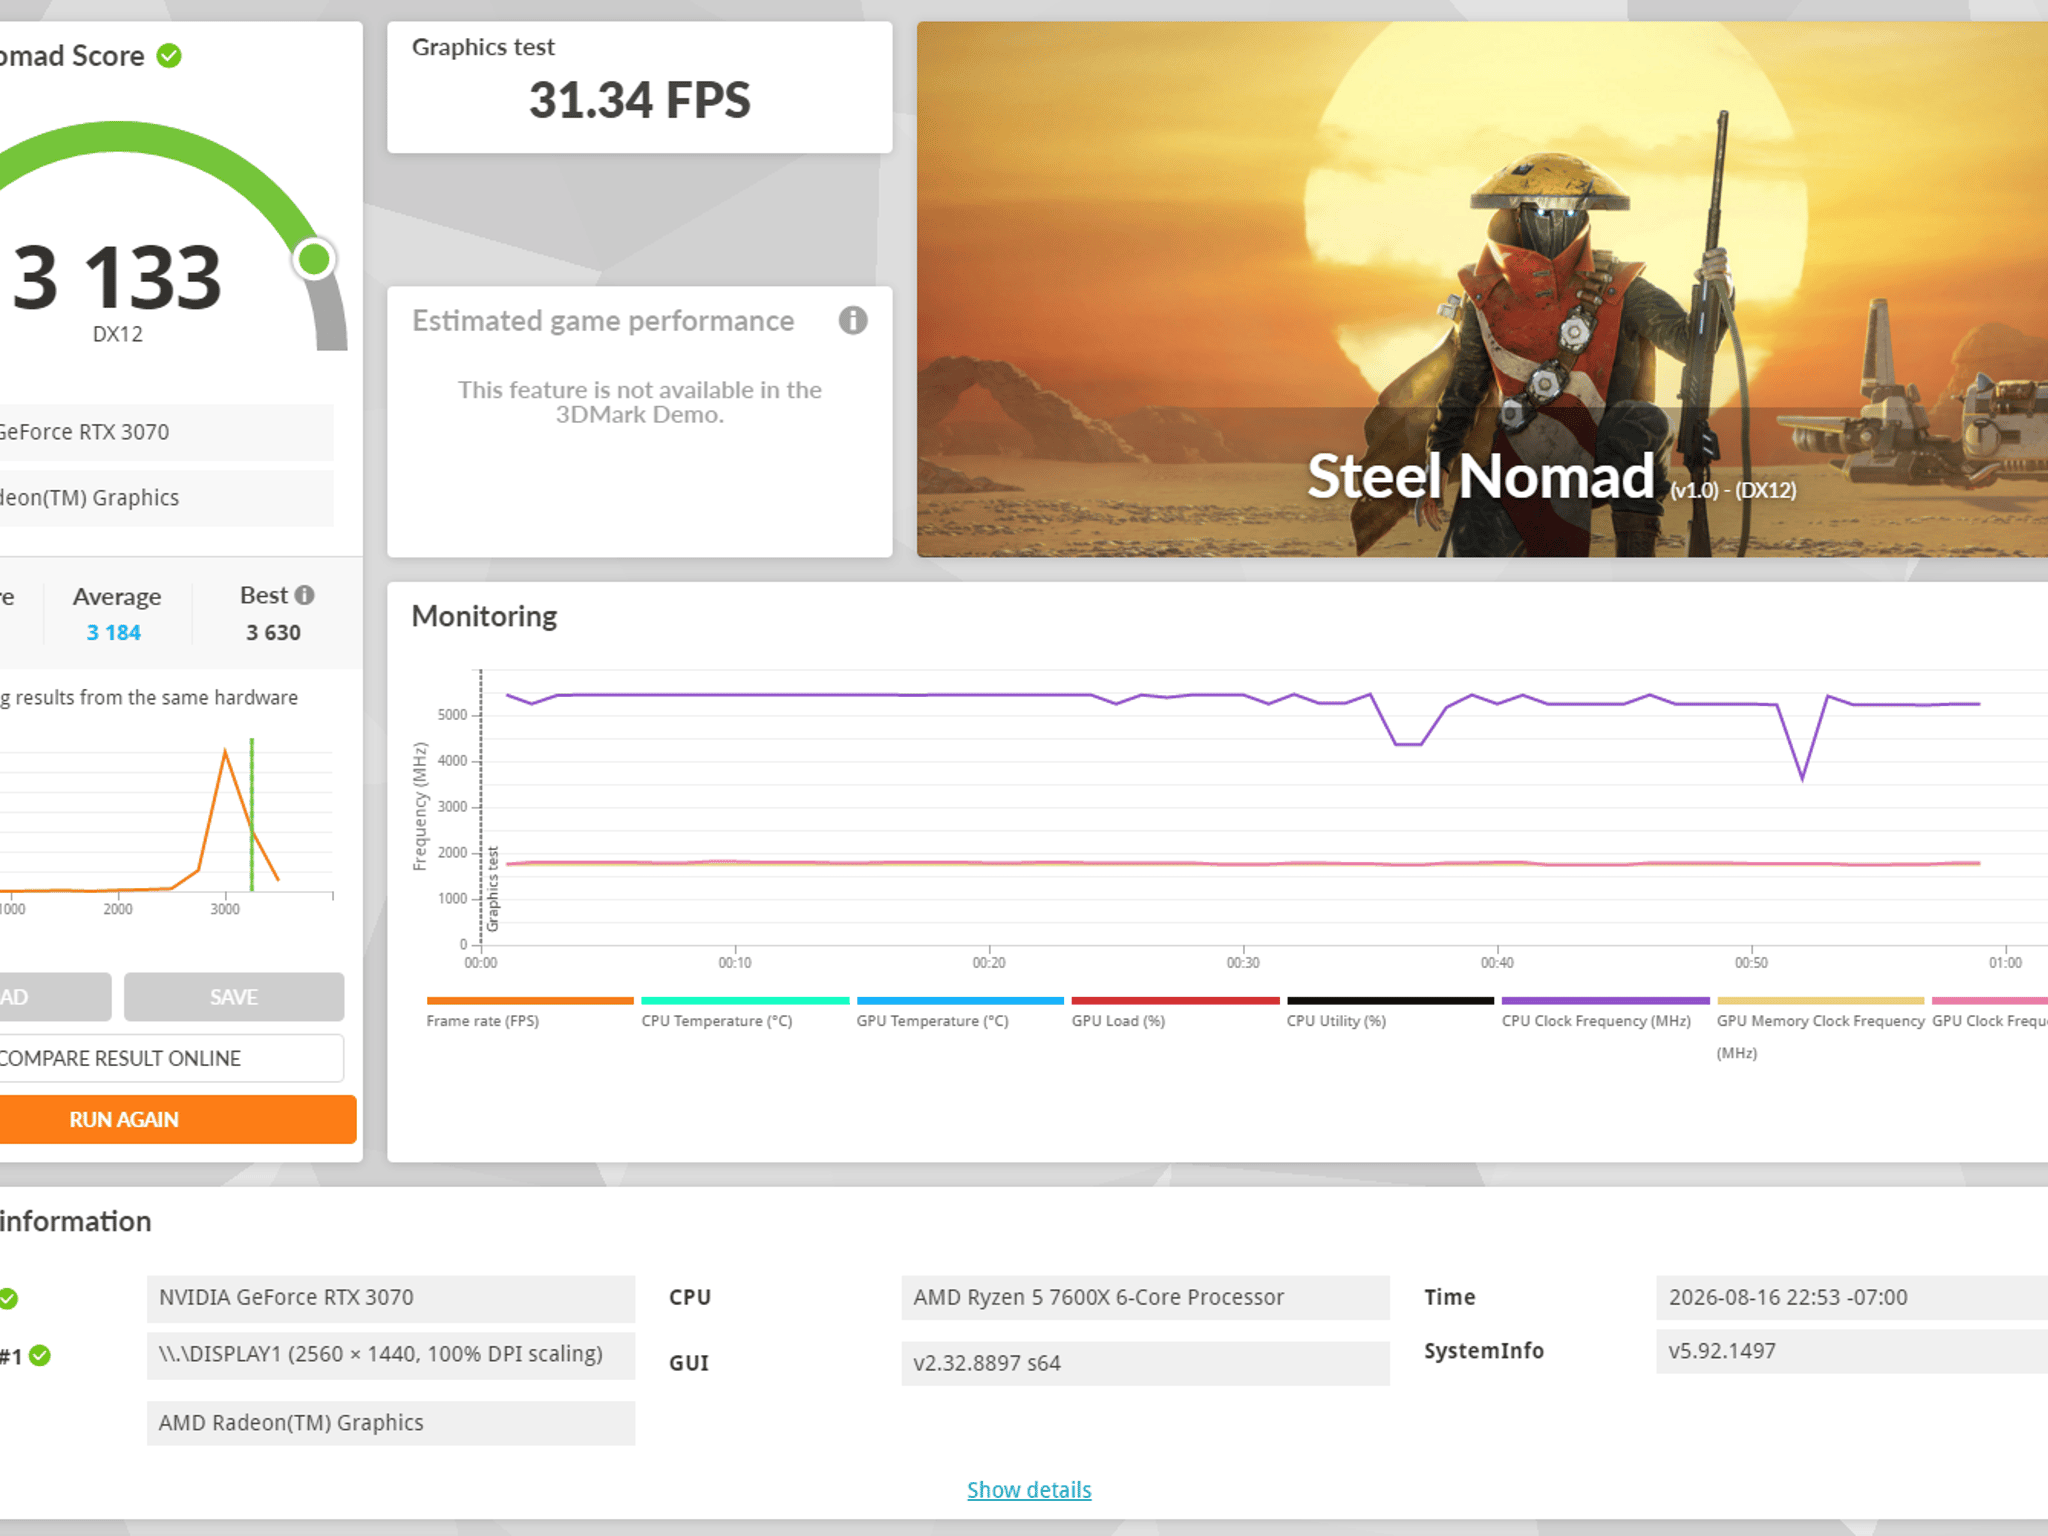Open the Show details link
Viewport: 2048px width, 1536px height.
[x=1029, y=1490]
